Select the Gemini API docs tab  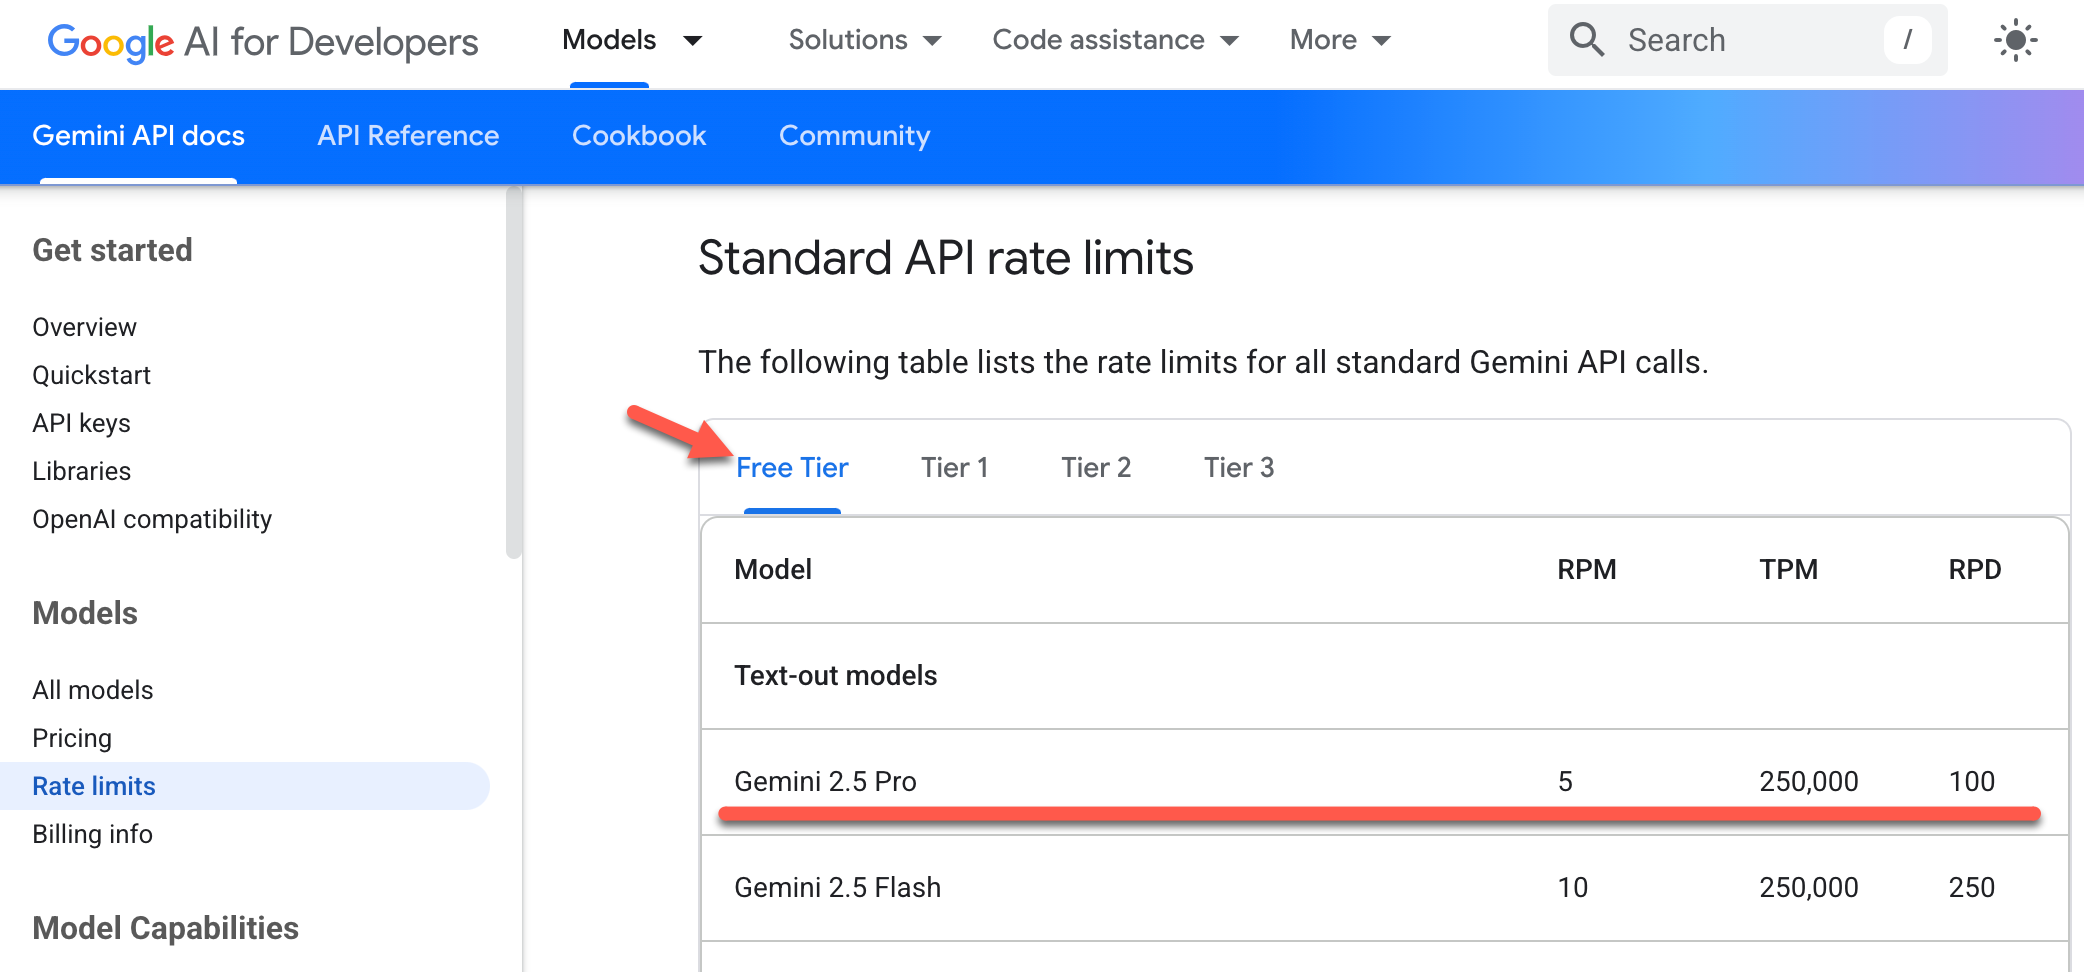pyautogui.click(x=138, y=136)
